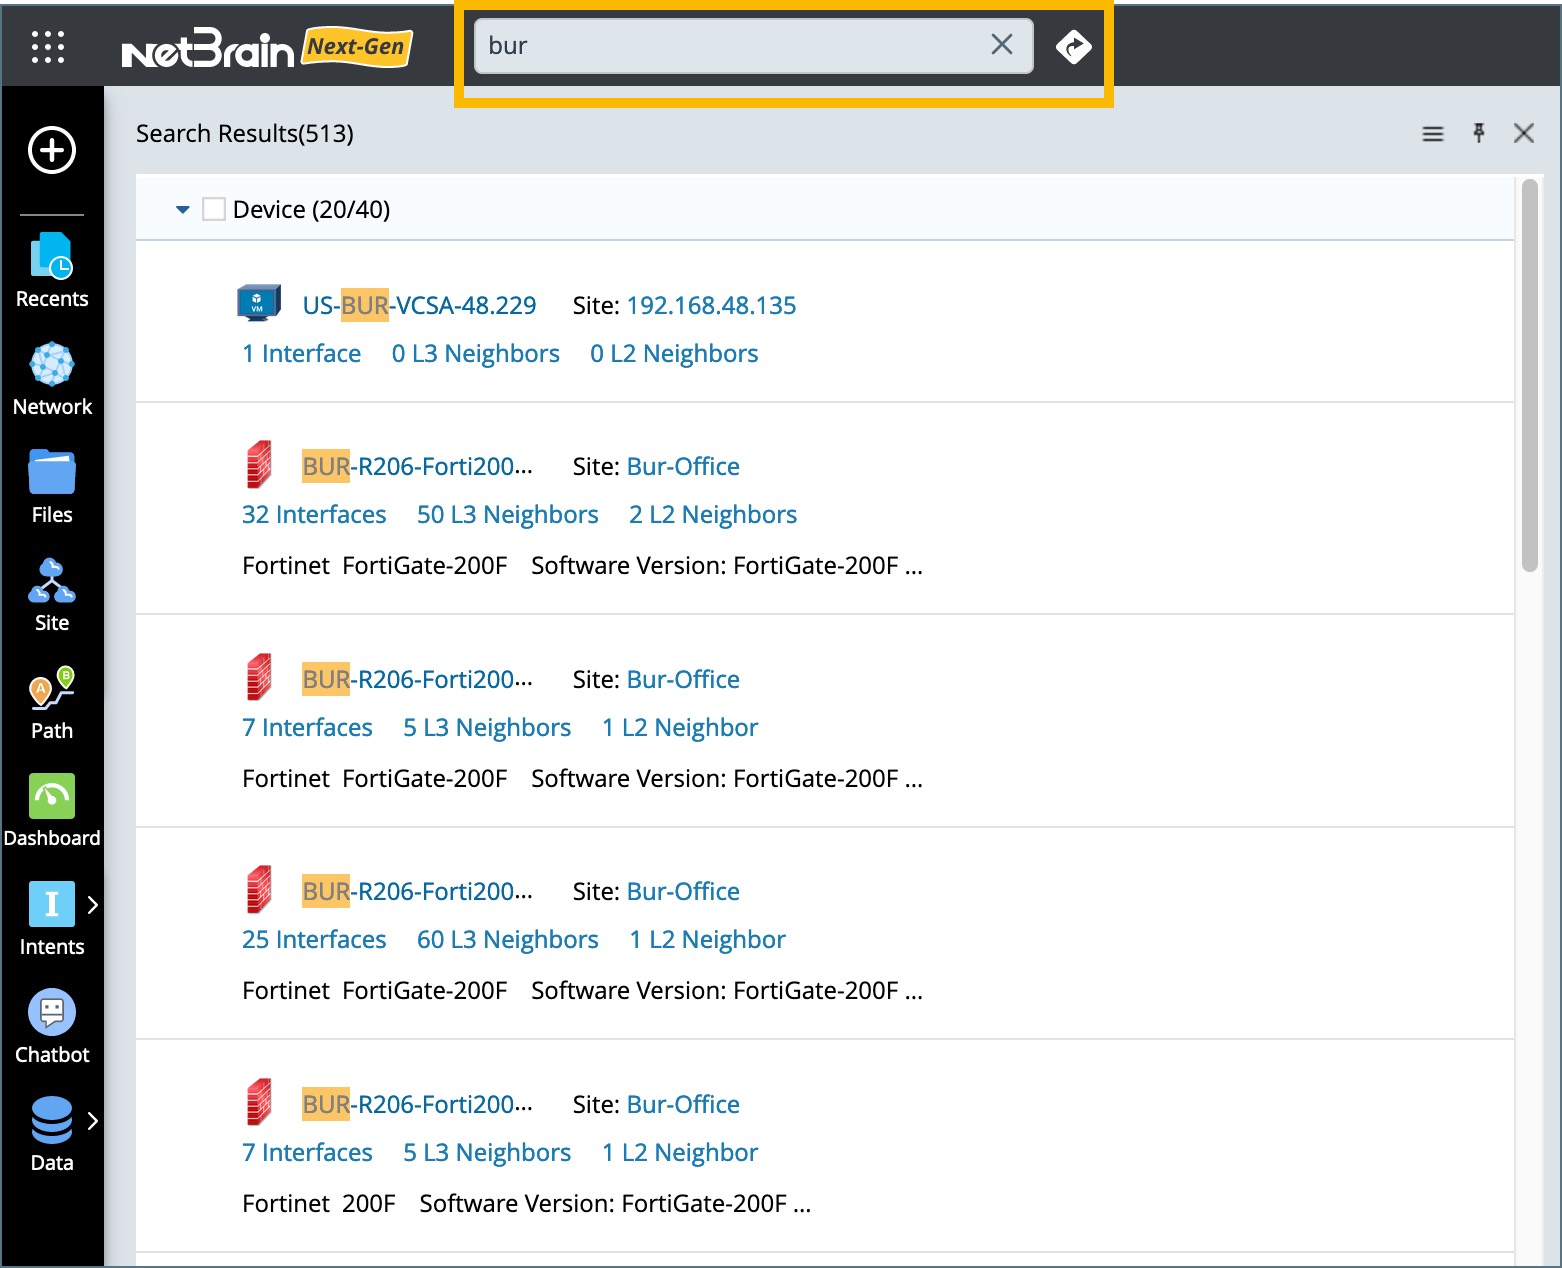Screen dimensions: 1562x1268
Task: Launch the Chatbot panel
Action: (51, 1017)
